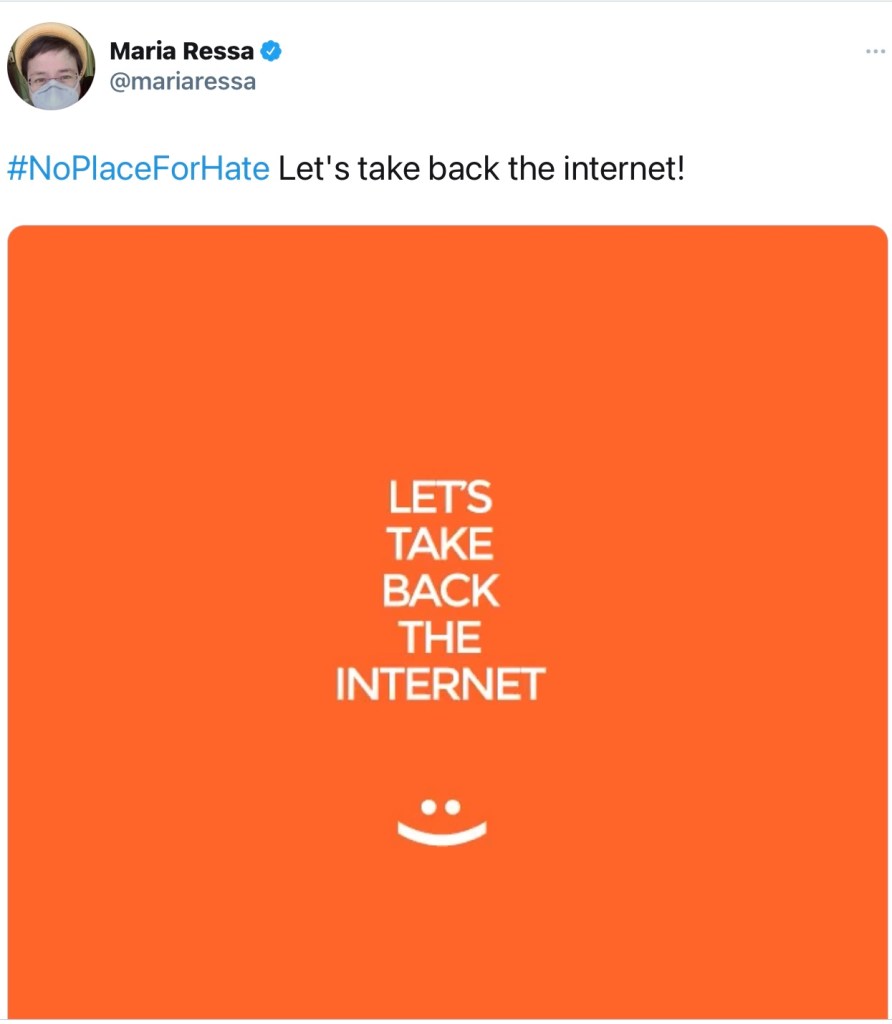892x1024 pixels.
Task: Click the blue verified badge
Action: [x=270, y=51]
